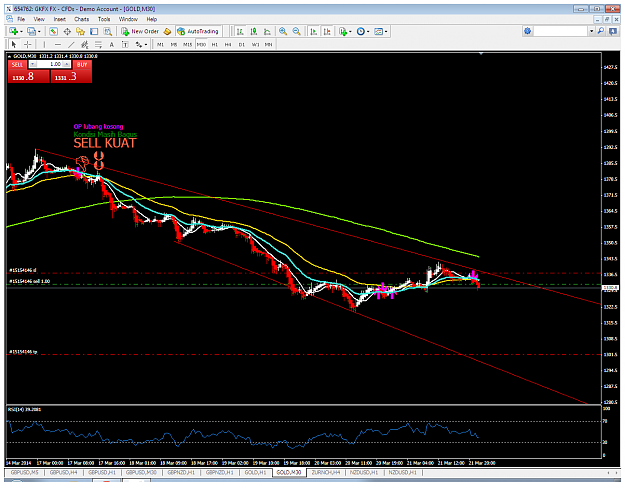Viewport: 625px width, 482px height.
Task: Click the lot volume input field
Action: pyautogui.click(x=50, y=64)
